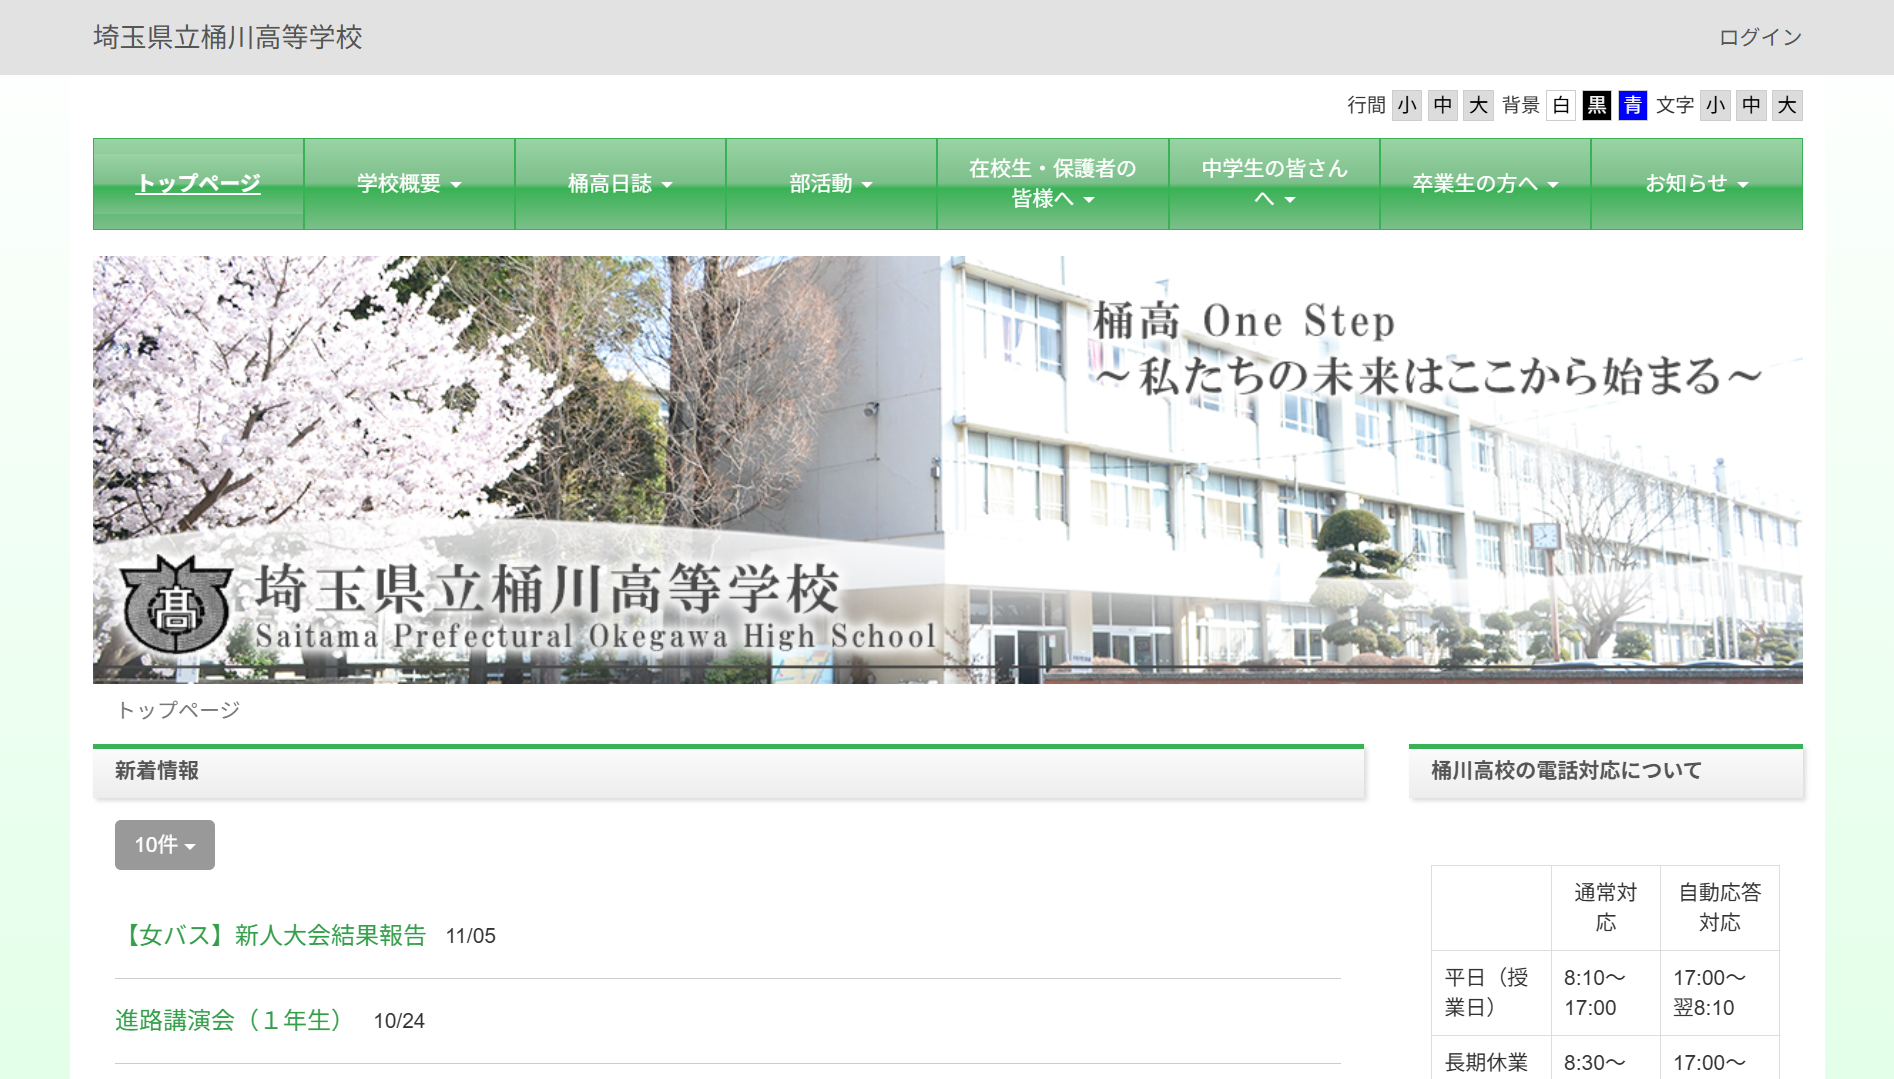The height and width of the screenshot is (1079, 1894).
Task: Set 文字 font size to 大
Action: [x=1787, y=105]
